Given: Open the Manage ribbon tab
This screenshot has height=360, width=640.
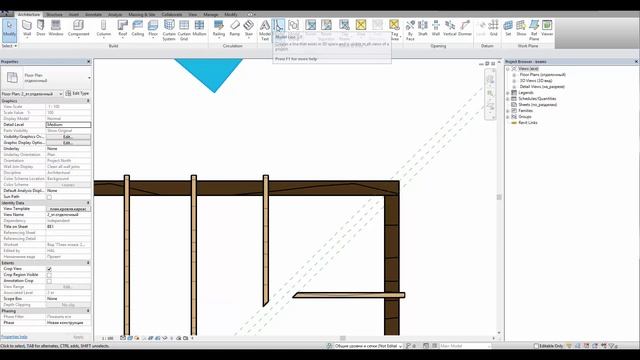Looking at the screenshot, I should (x=211, y=15).
